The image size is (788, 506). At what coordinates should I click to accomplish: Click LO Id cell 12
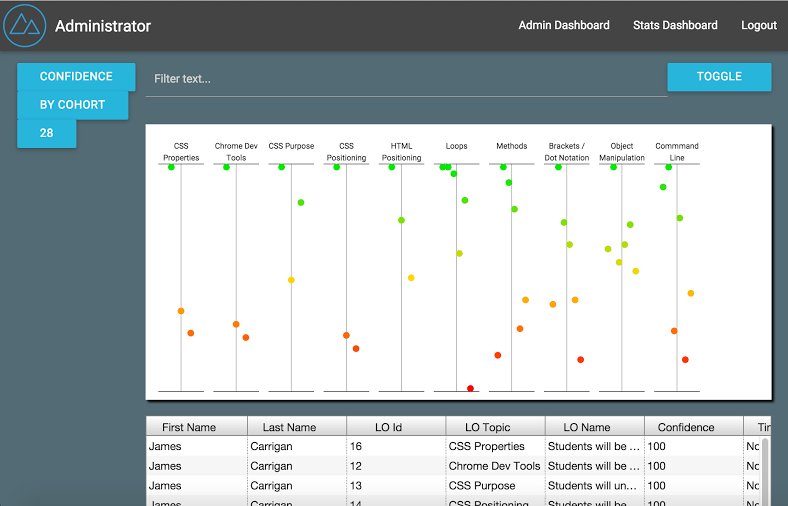[396, 466]
